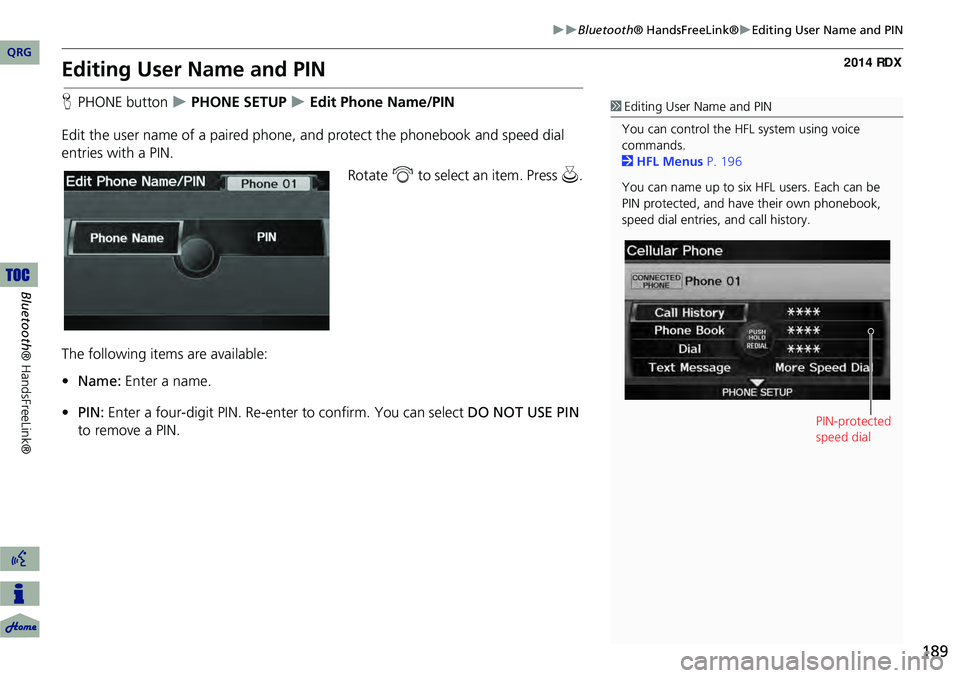Click the vertical 'Bluetooth HandsFreeLink' side label

26,373
